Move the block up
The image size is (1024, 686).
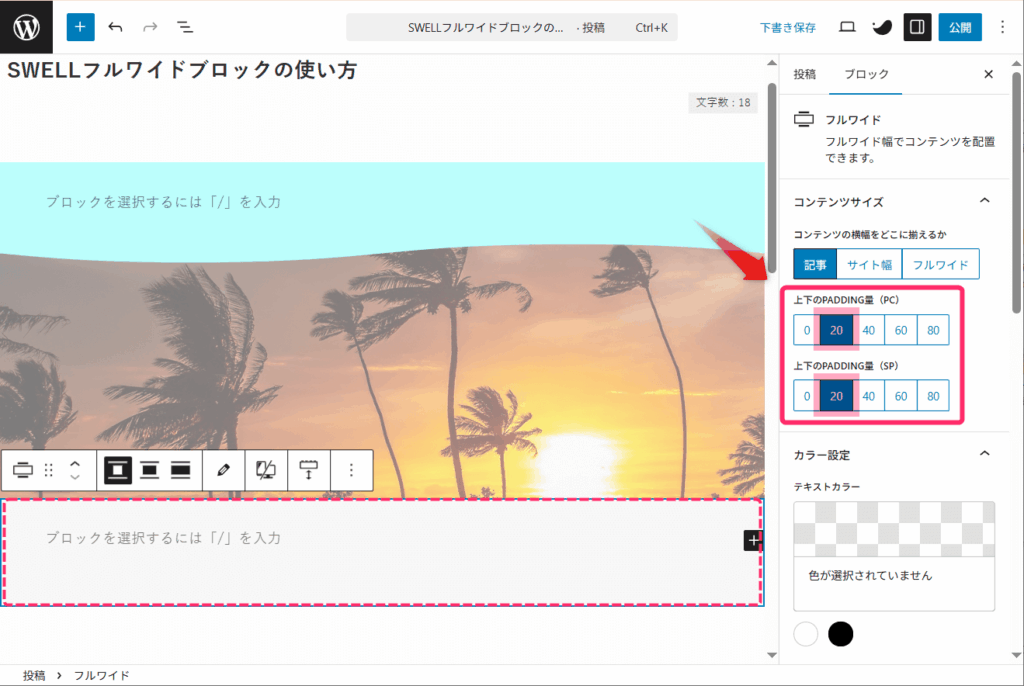[75, 464]
